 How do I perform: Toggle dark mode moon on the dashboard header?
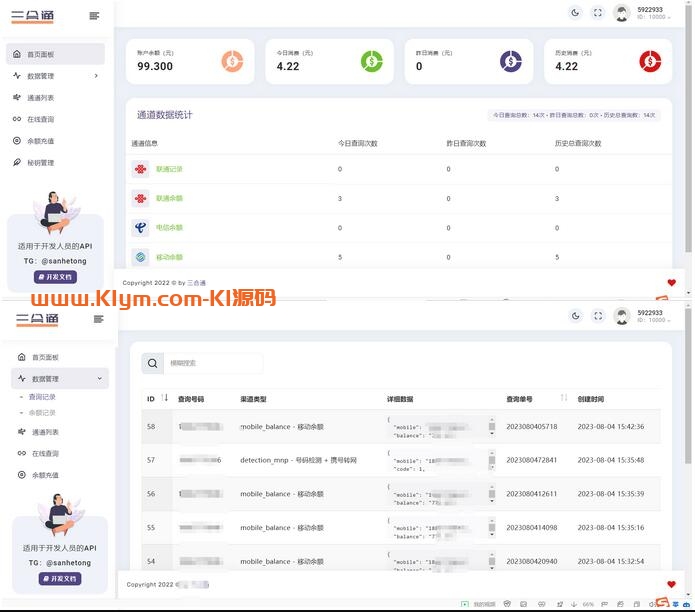[575, 13]
